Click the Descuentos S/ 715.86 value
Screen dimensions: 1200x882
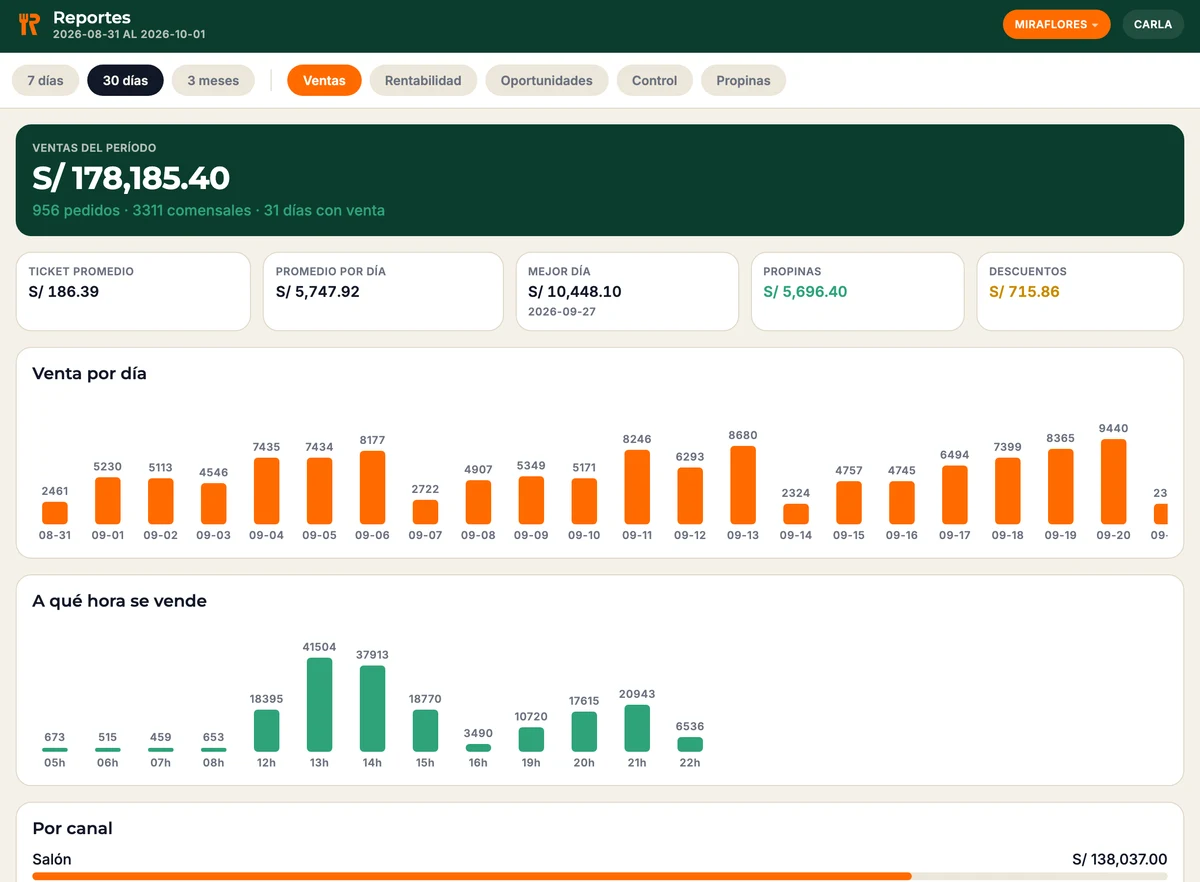tap(1024, 292)
